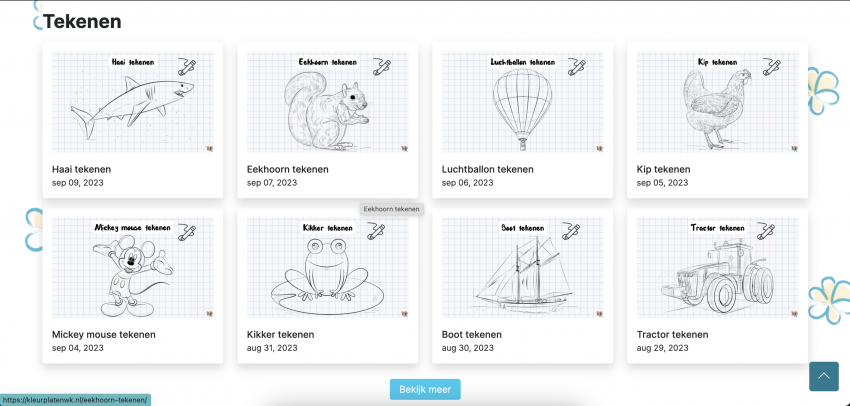This screenshot has height=406, width=850.
Task: Click the pencil icon on Boot tekenen card
Action: [x=571, y=231]
